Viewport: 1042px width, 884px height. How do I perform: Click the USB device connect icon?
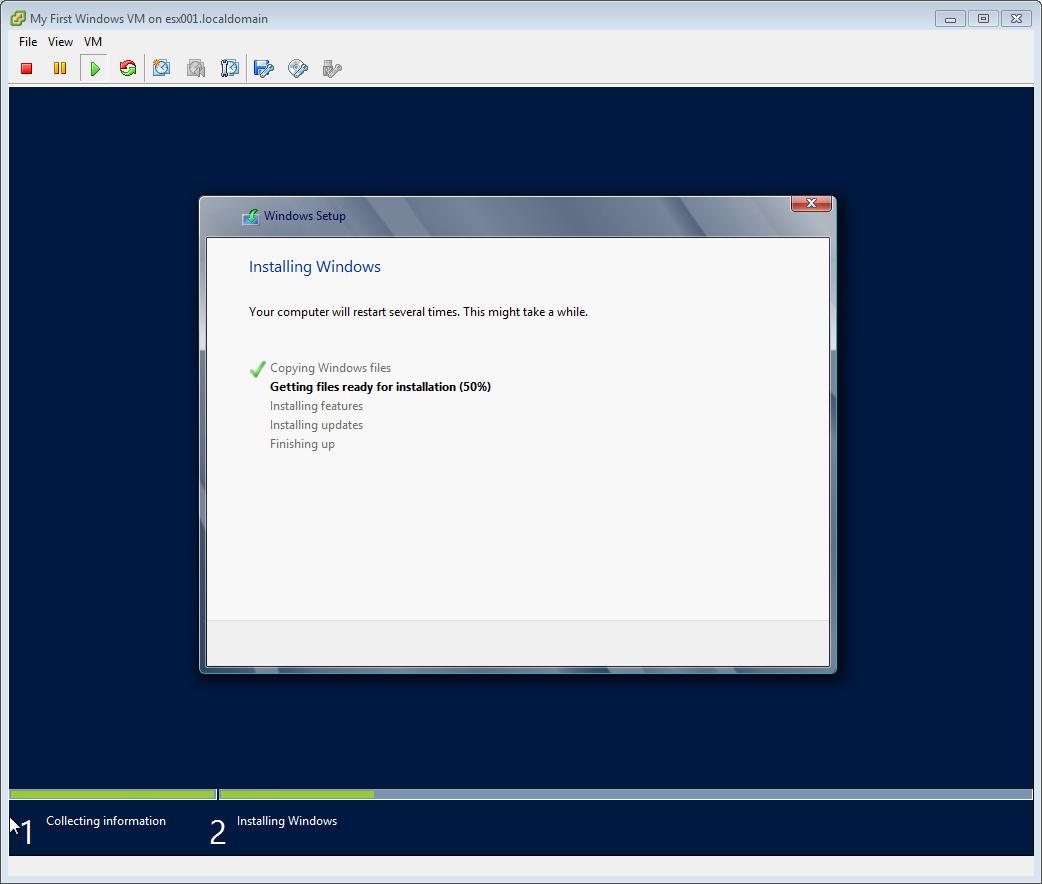pos(332,68)
